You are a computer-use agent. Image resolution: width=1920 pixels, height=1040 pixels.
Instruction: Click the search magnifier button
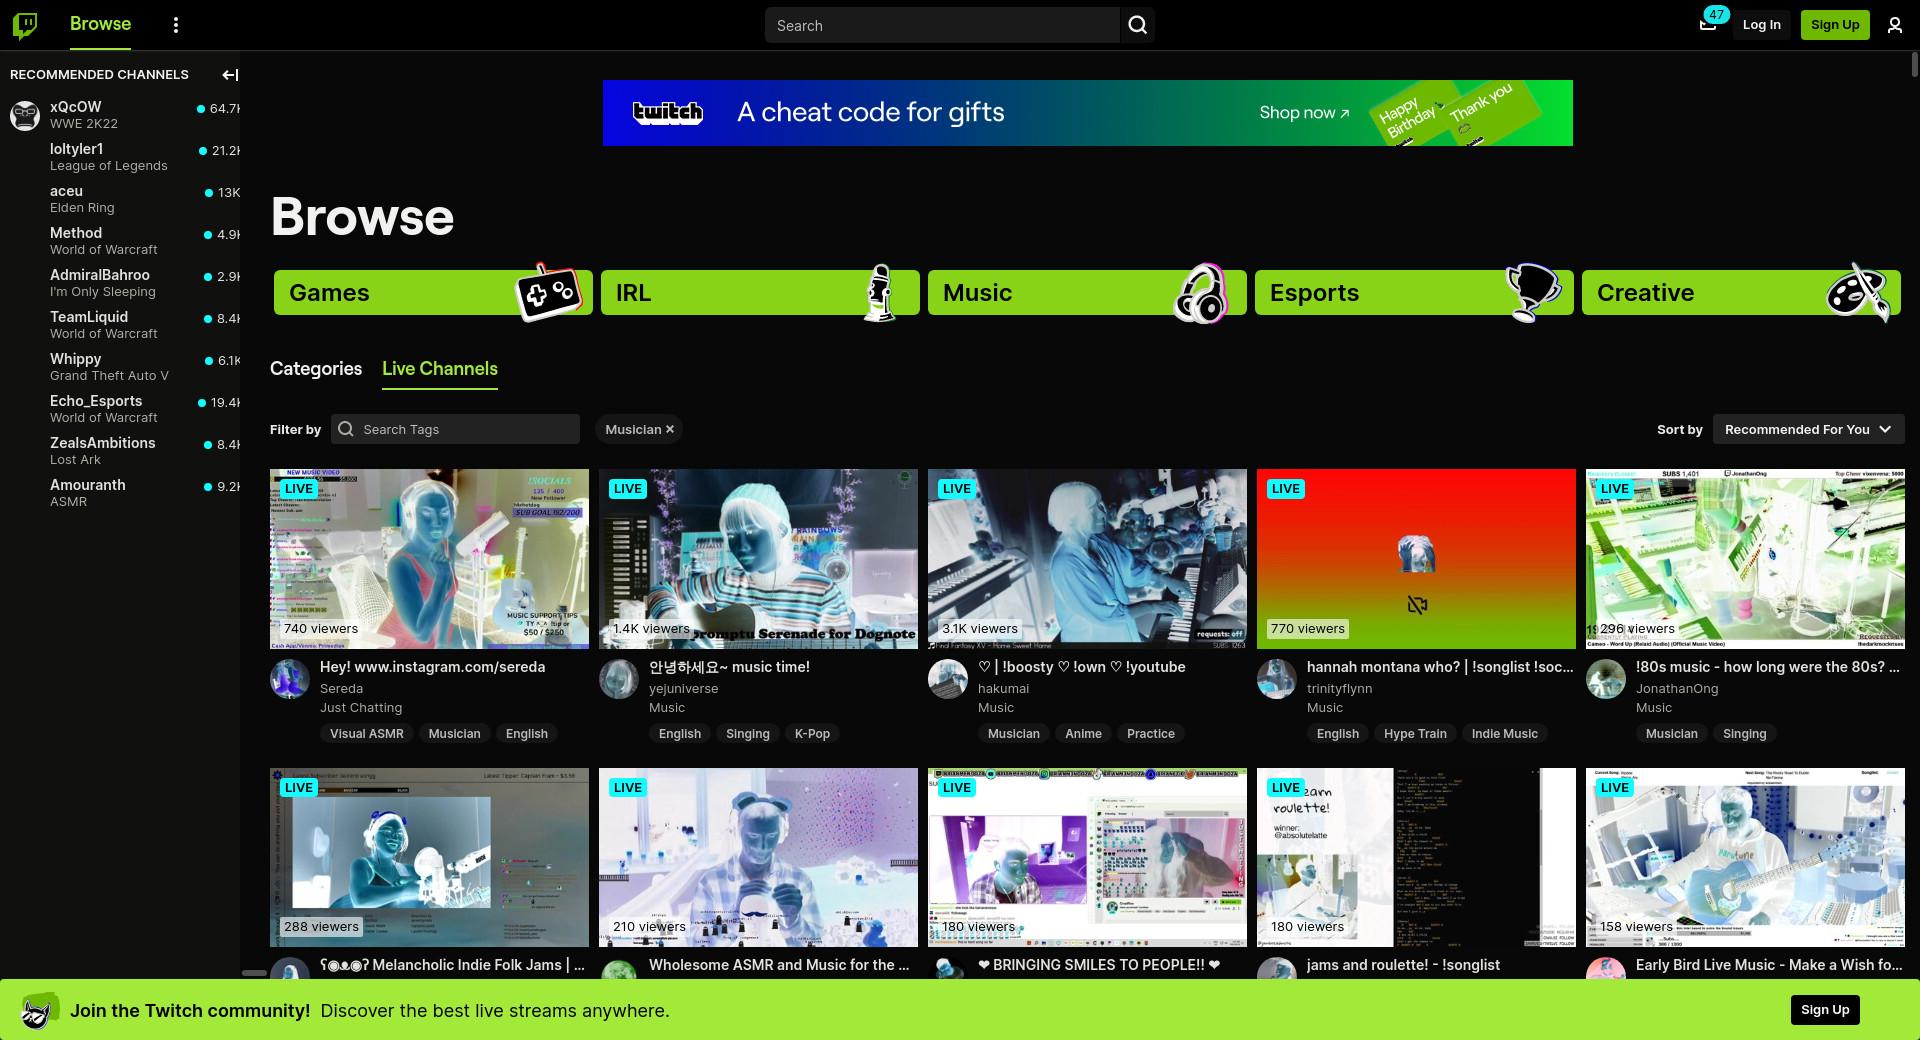[x=1137, y=25]
